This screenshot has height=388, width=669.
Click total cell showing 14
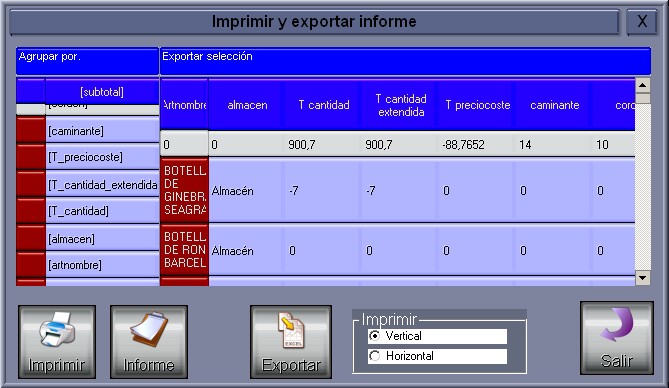pyautogui.click(x=554, y=145)
